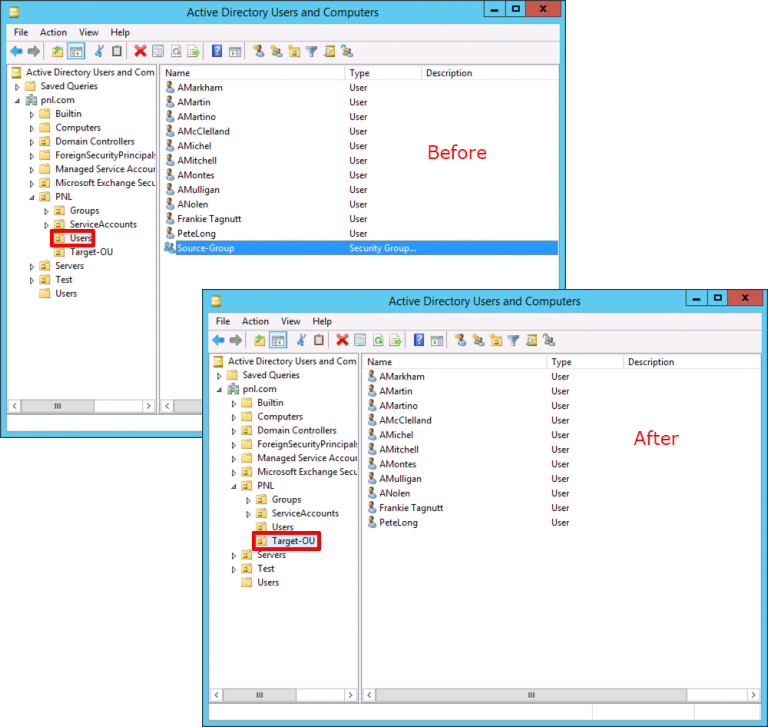Click Properties icon in rear window toolbar

[x=158, y=51]
